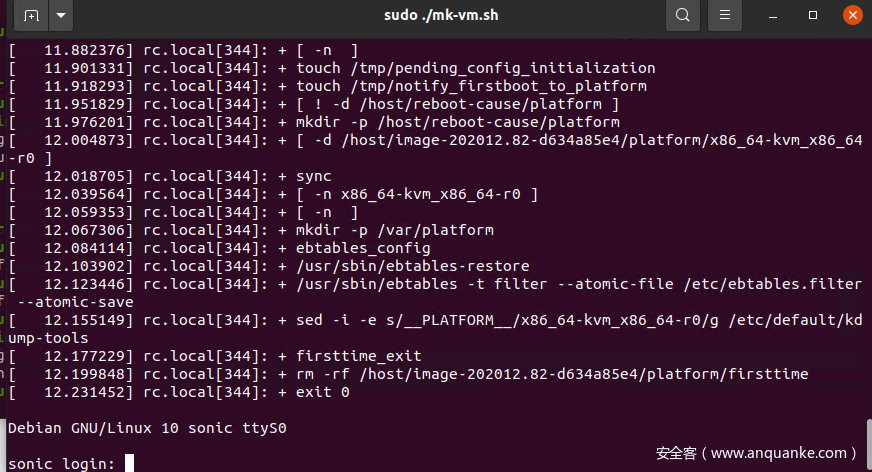The image size is (872, 472).
Task: Close the terminal with the orange button
Action: tap(851, 15)
